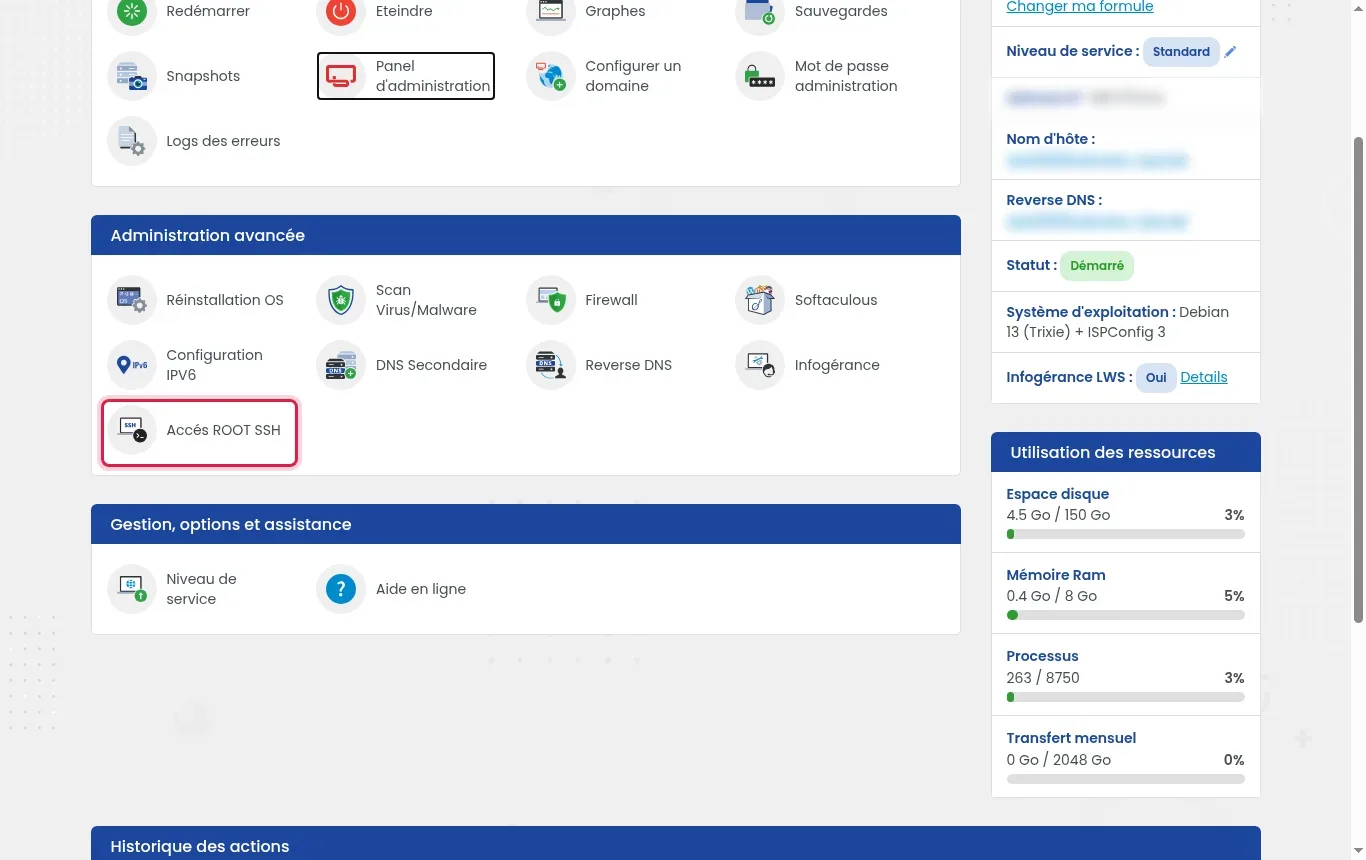
Task: Open the Infogérance LWS Details link
Action: pyautogui.click(x=1204, y=377)
